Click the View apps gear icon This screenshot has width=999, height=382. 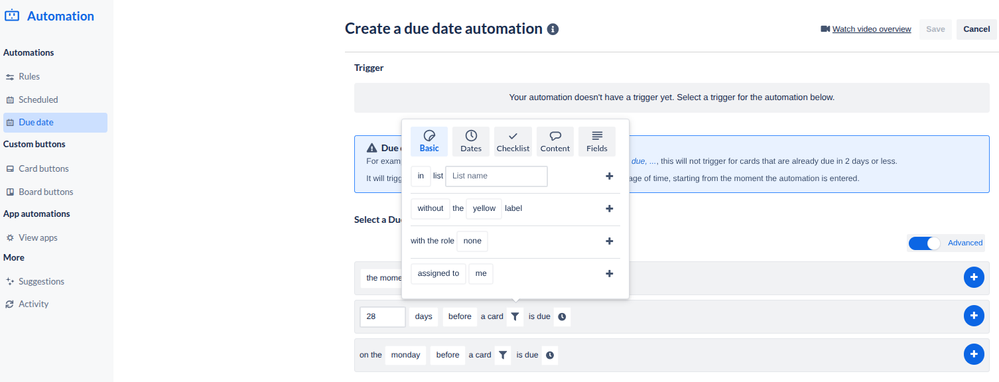point(10,238)
